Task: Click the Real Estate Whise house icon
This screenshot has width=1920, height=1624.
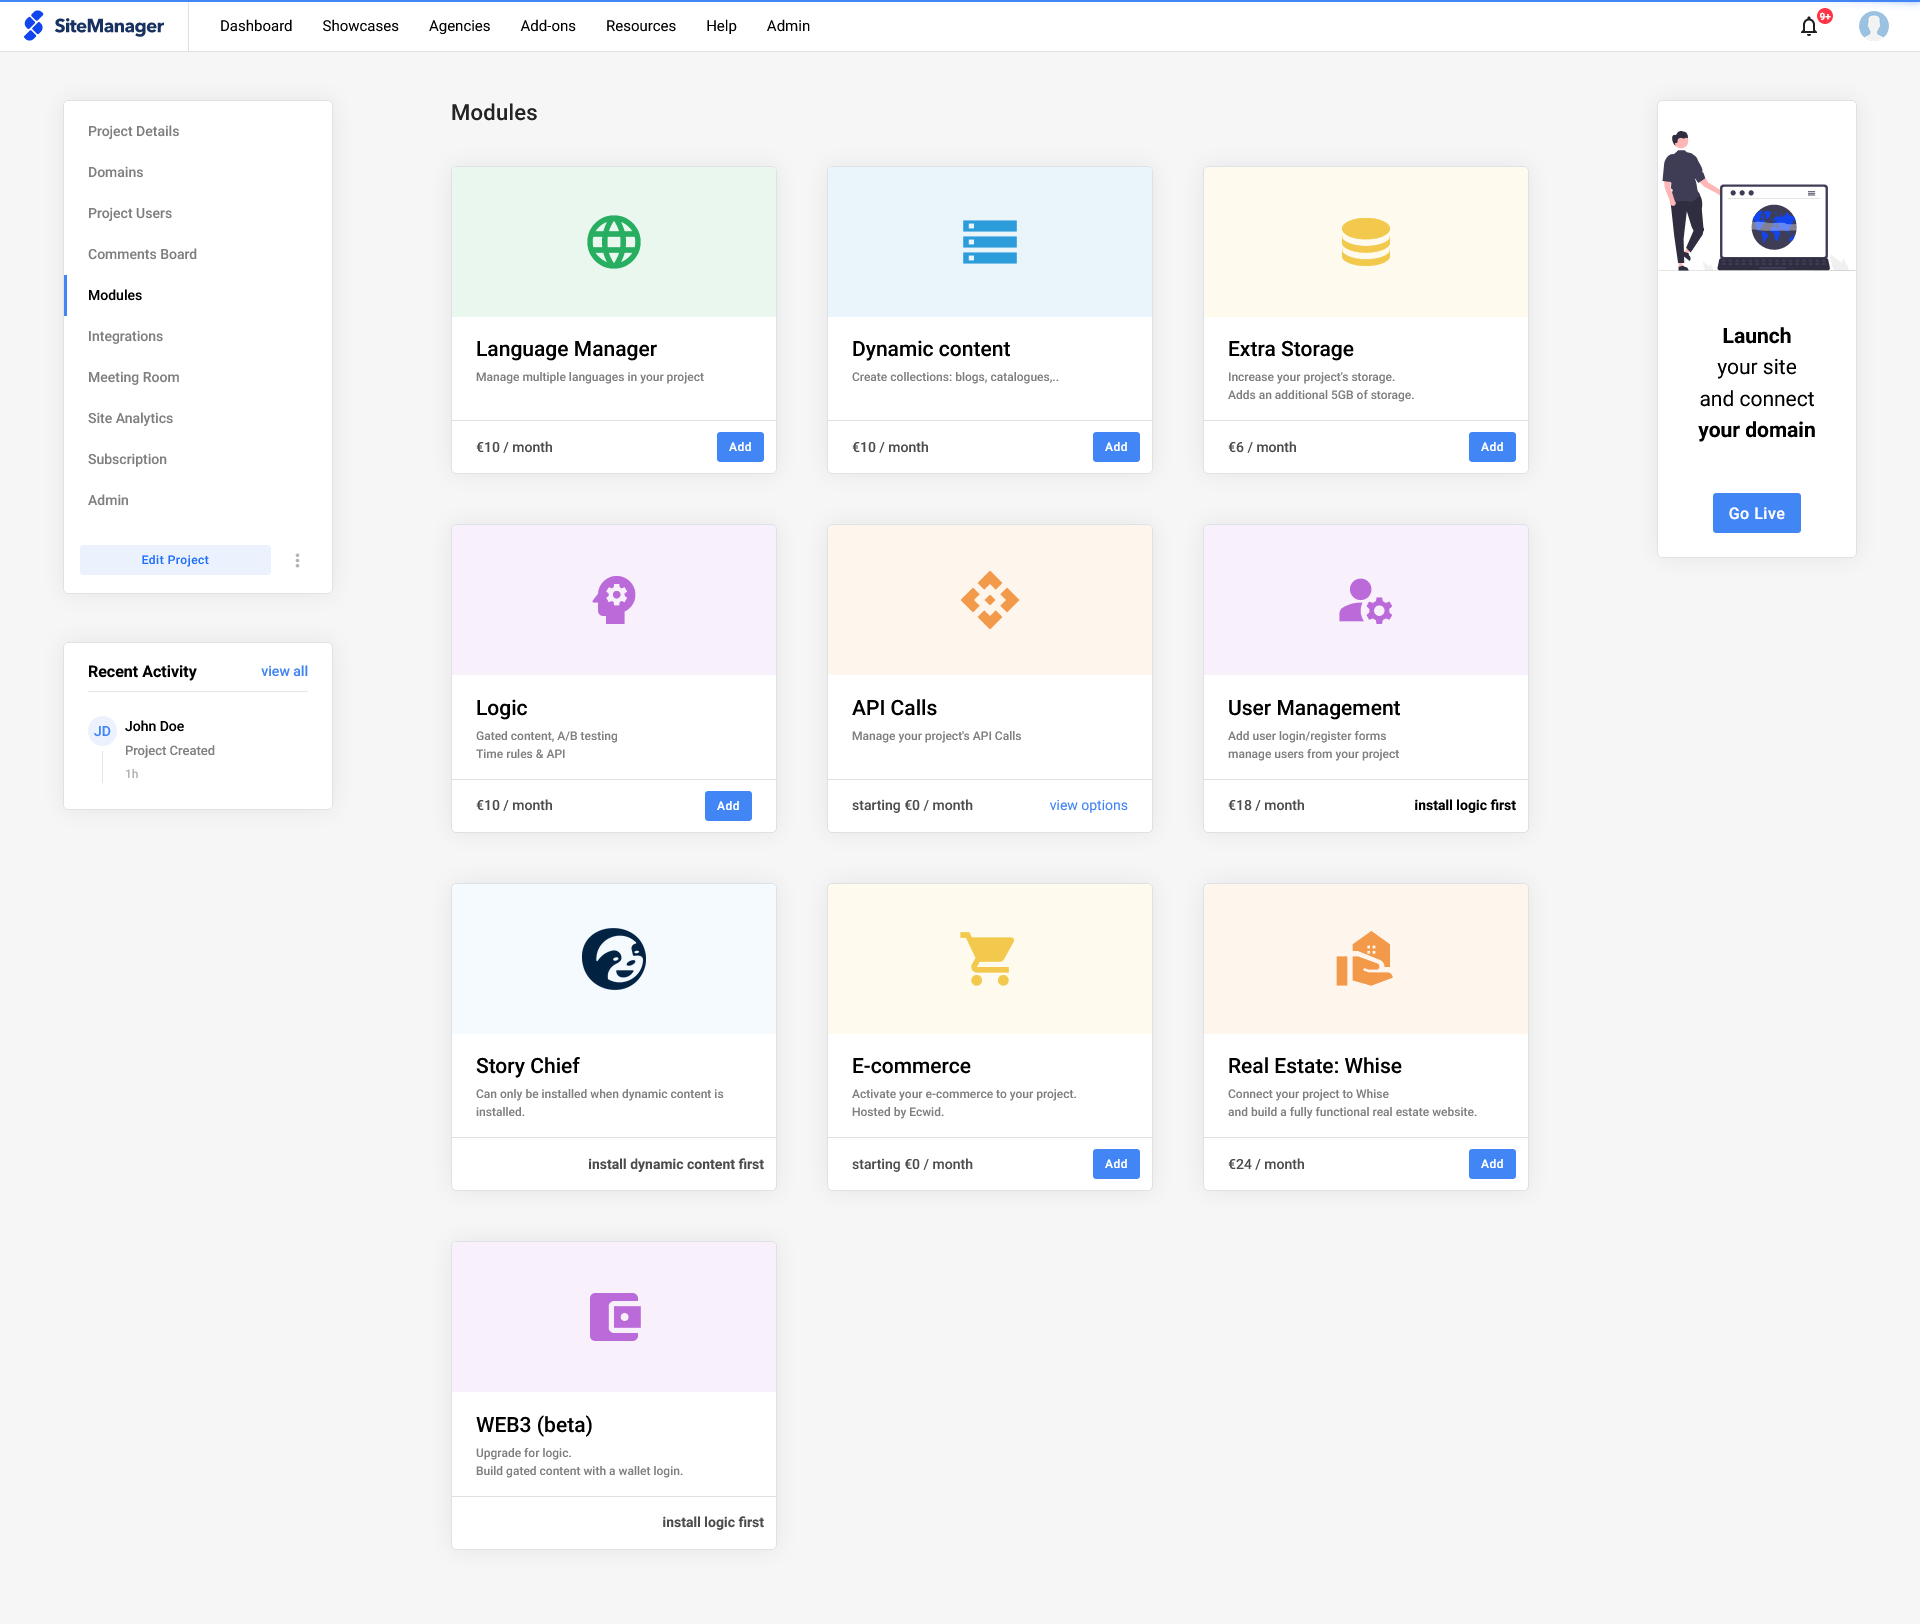Action: 1365,959
